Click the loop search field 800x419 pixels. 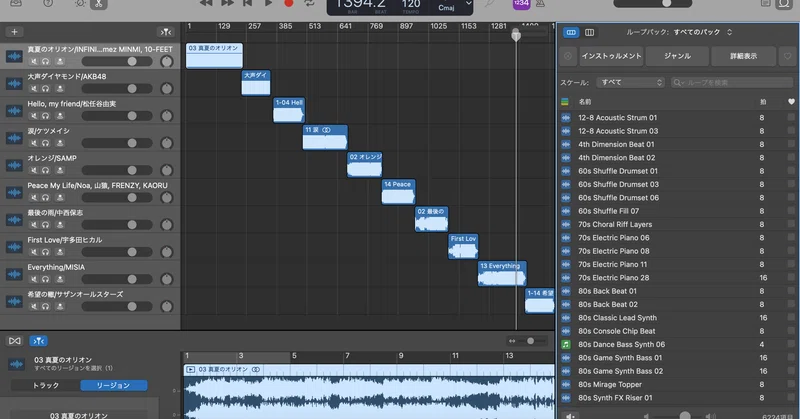pos(732,82)
